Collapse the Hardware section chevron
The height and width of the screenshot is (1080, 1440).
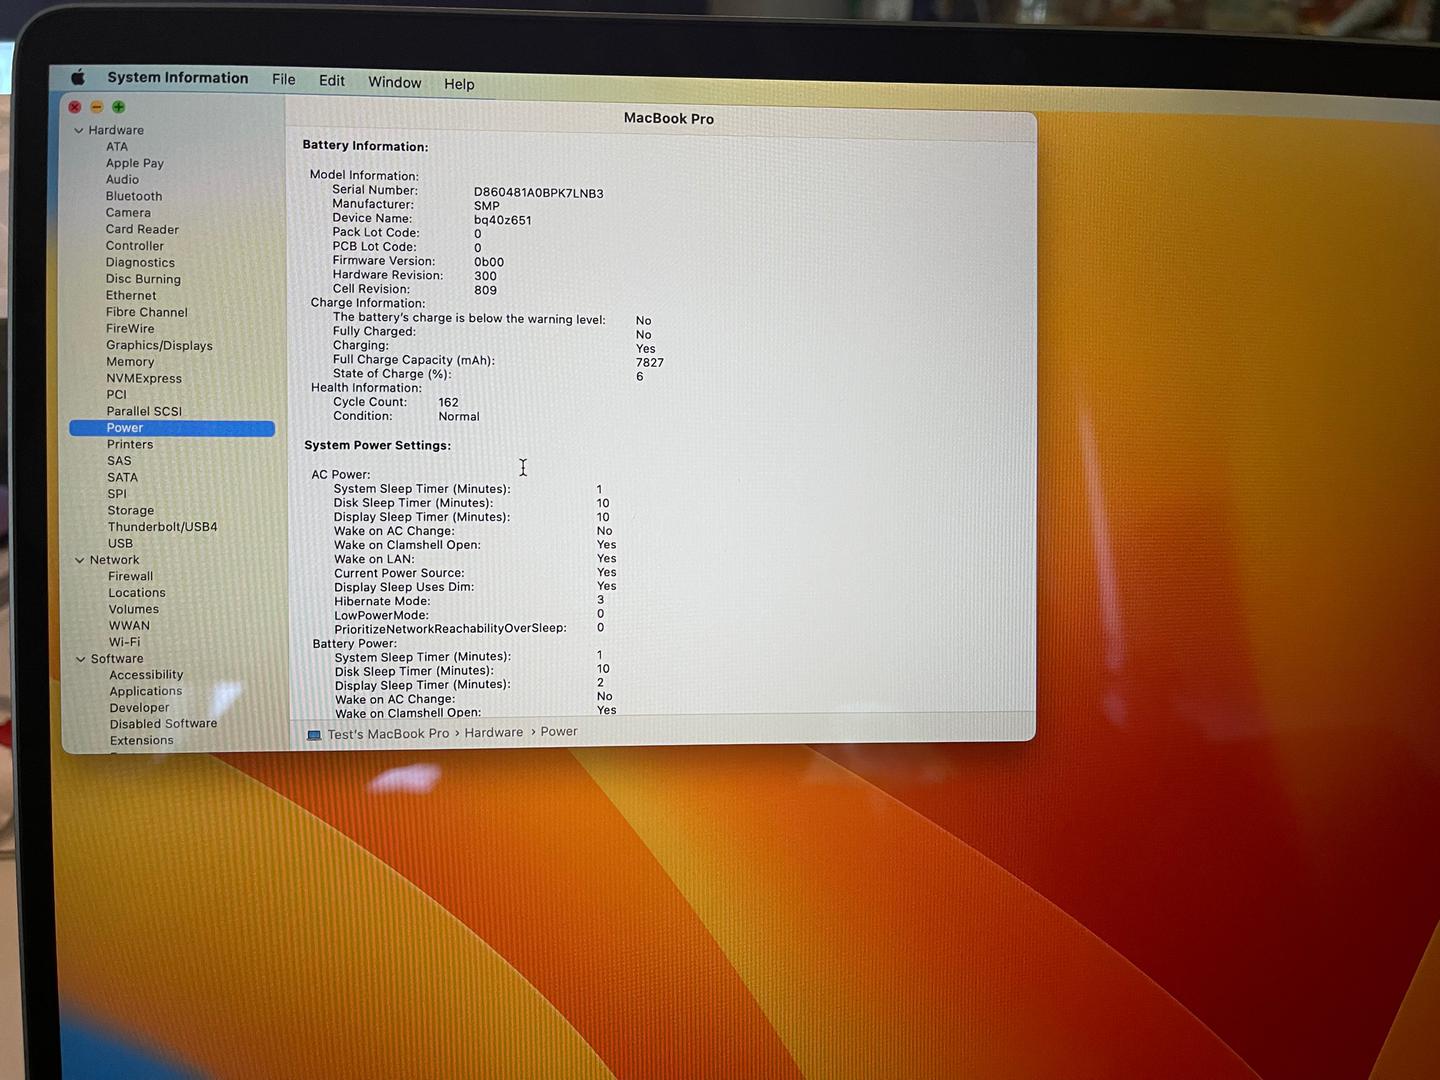[x=79, y=130]
